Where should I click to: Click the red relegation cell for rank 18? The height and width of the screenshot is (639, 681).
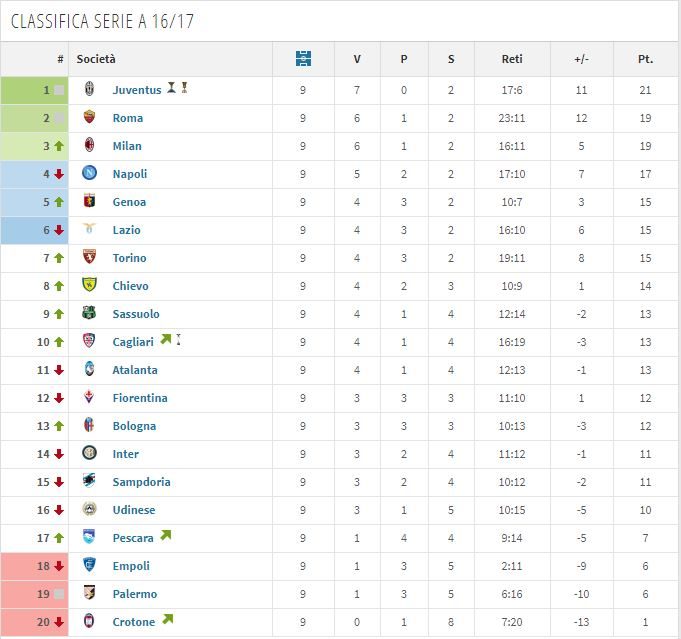34,566
